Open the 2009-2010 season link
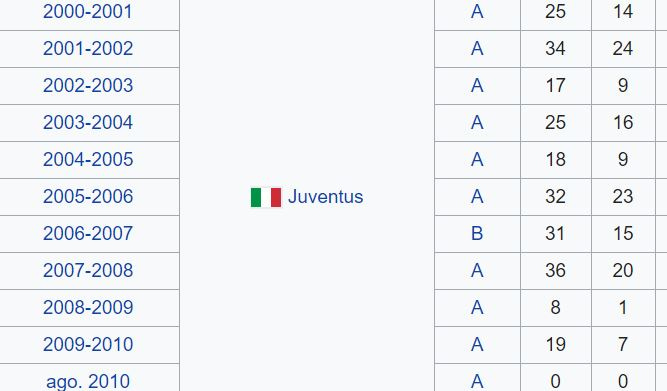 tap(88, 345)
